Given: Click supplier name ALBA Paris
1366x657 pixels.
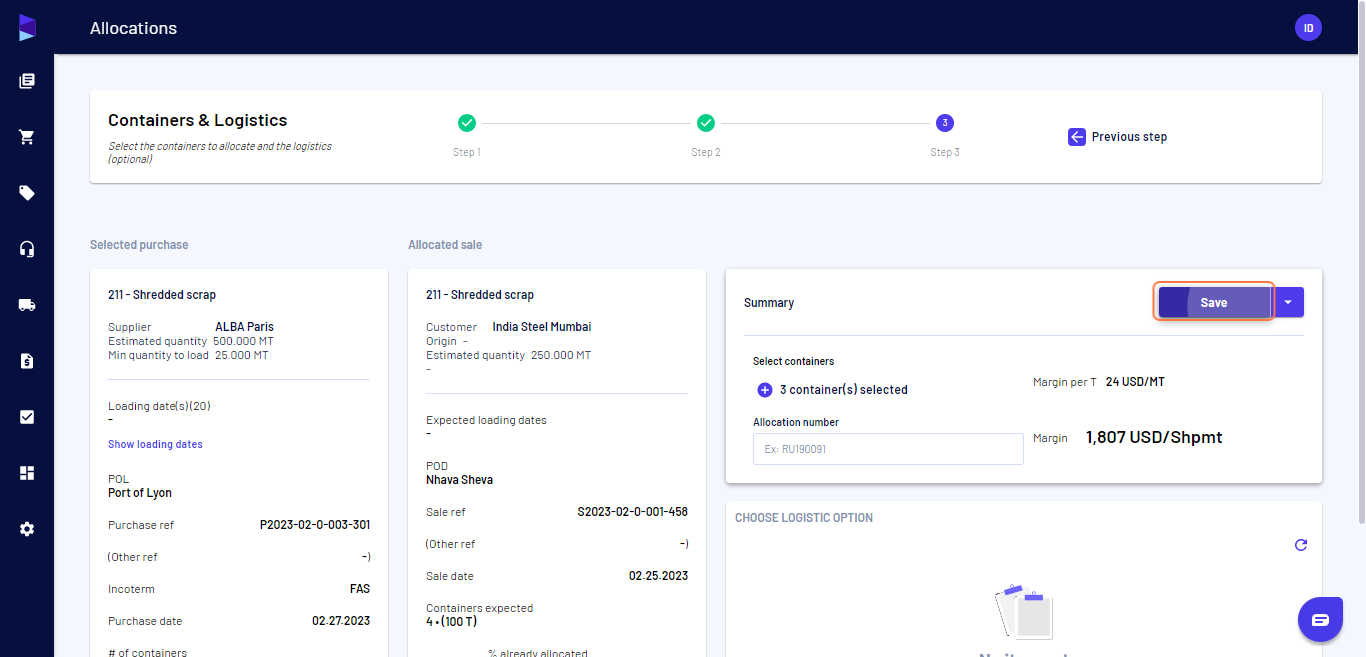Looking at the screenshot, I should pyautogui.click(x=244, y=327).
